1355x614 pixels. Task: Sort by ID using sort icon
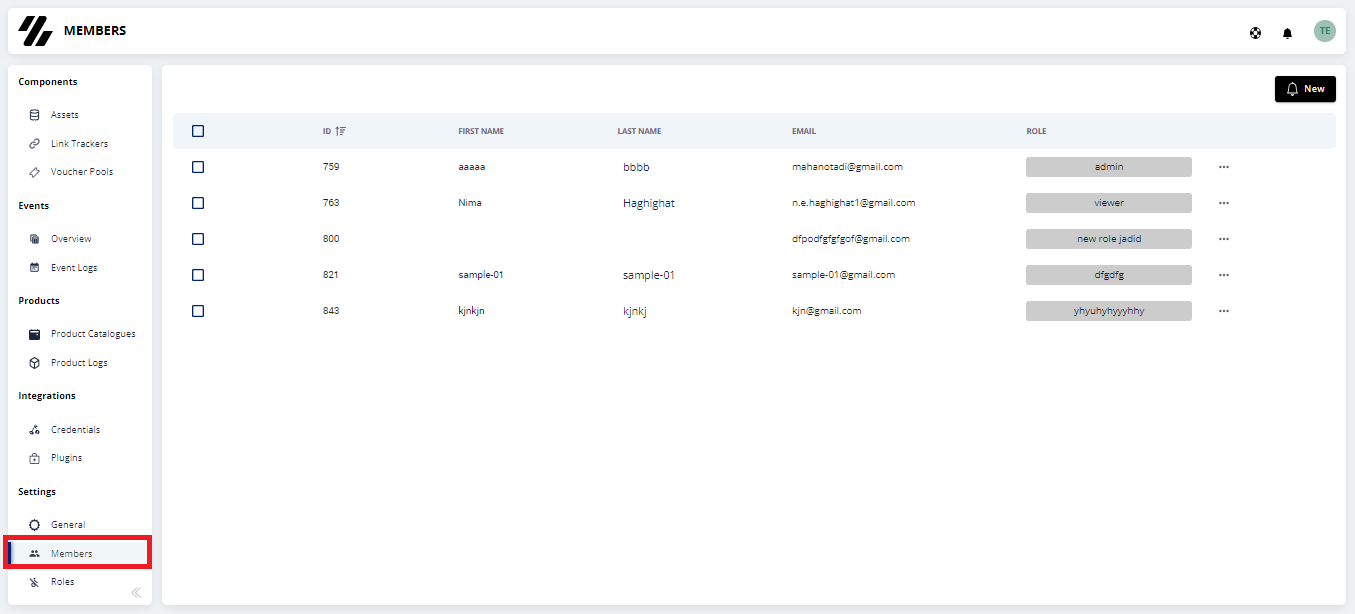341,131
